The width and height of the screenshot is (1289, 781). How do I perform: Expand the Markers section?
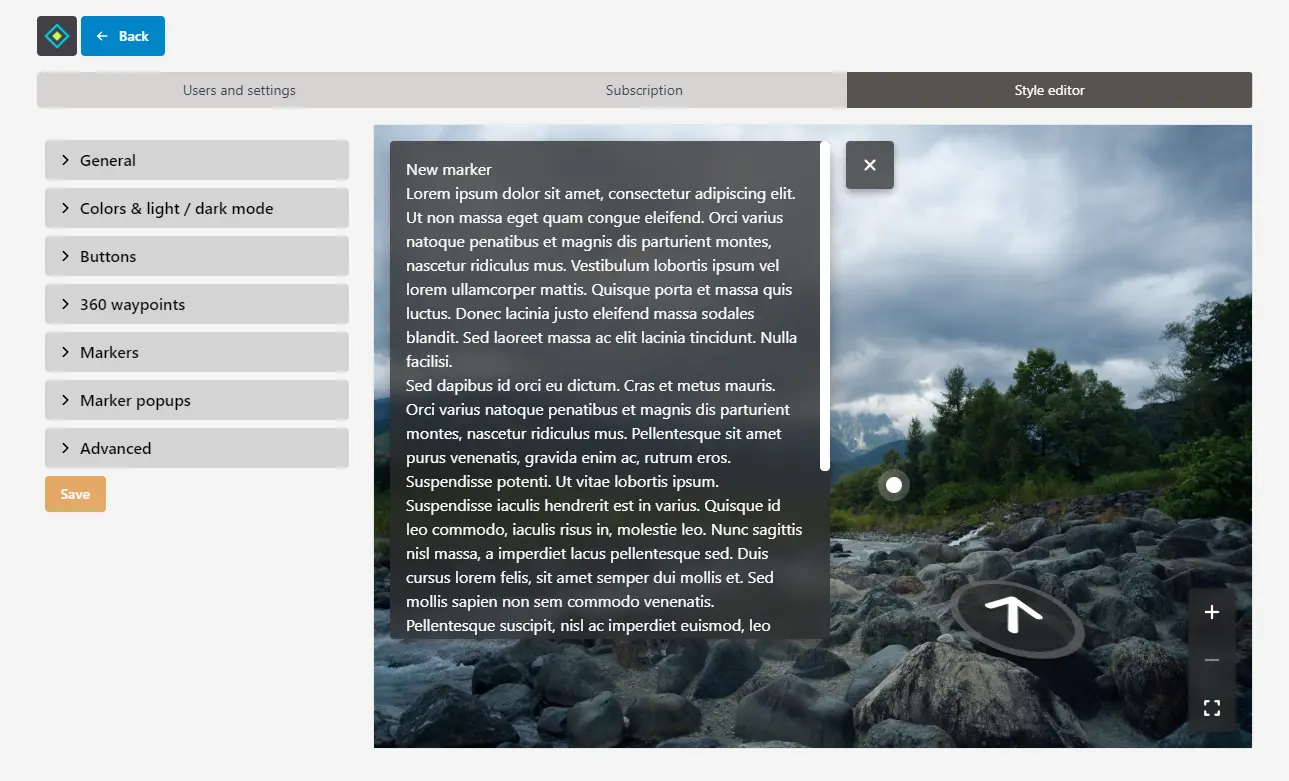coord(196,352)
